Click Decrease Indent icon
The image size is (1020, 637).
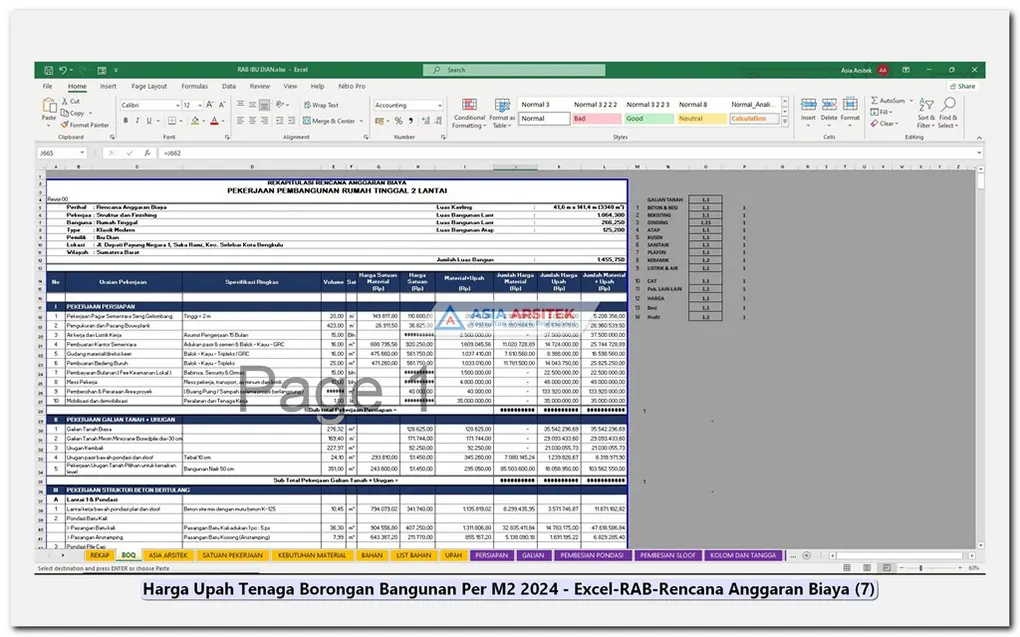click(x=280, y=121)
